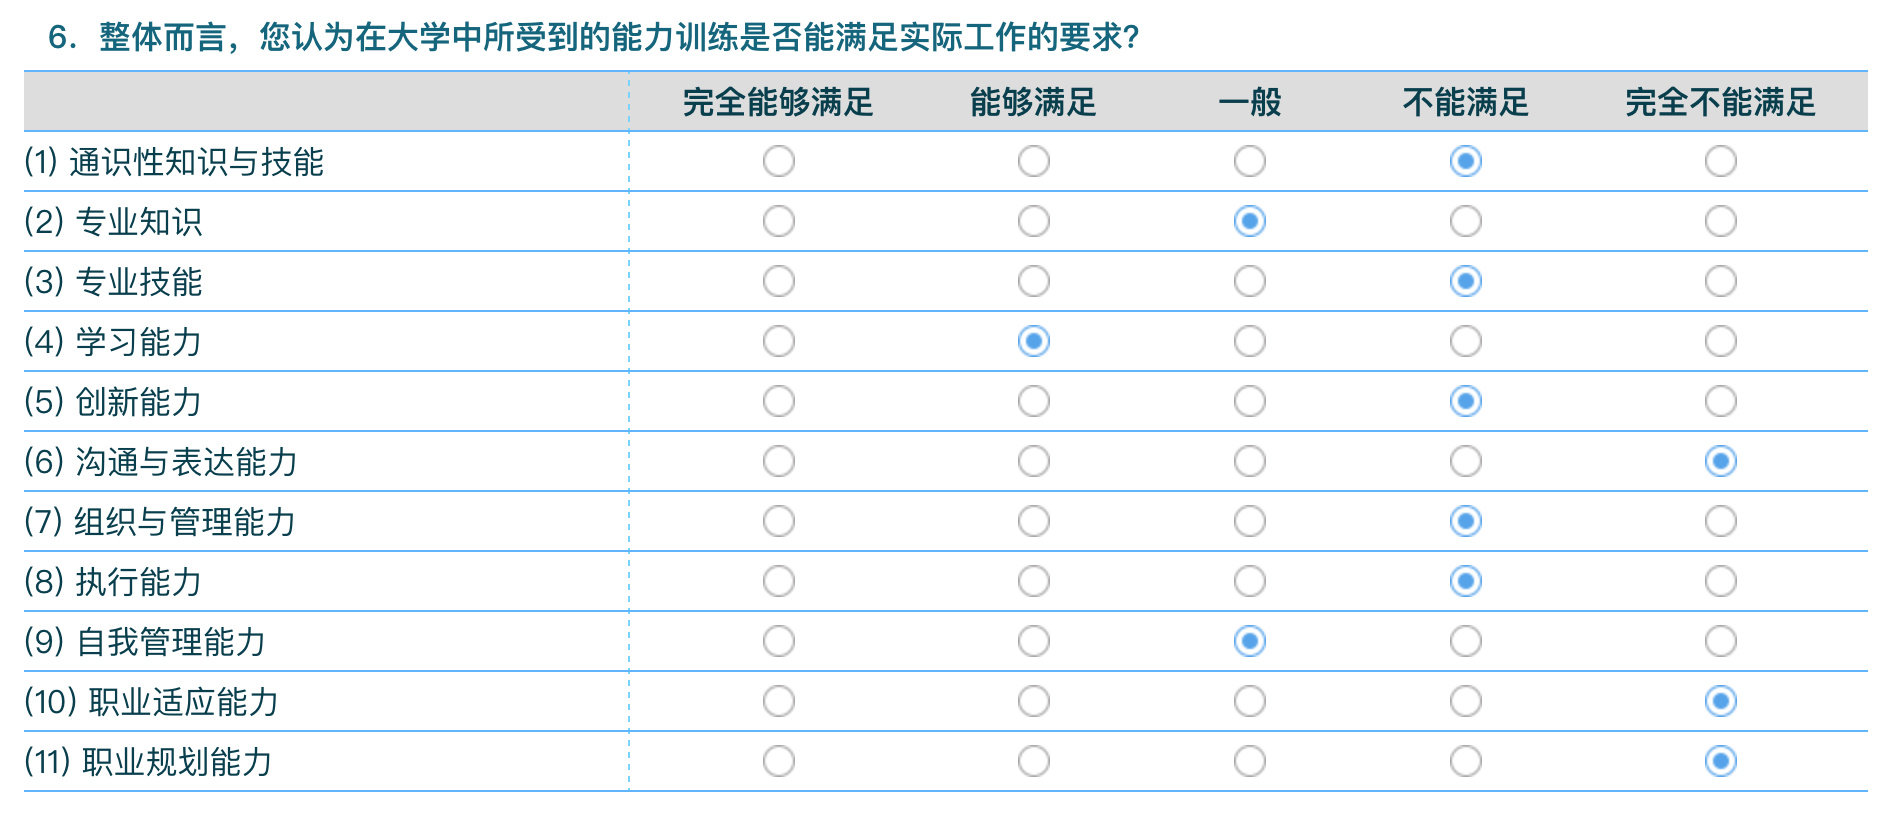
Task: Select 完全不能满足 for 通识性知识与技能
Action: tap(1720, 161)
